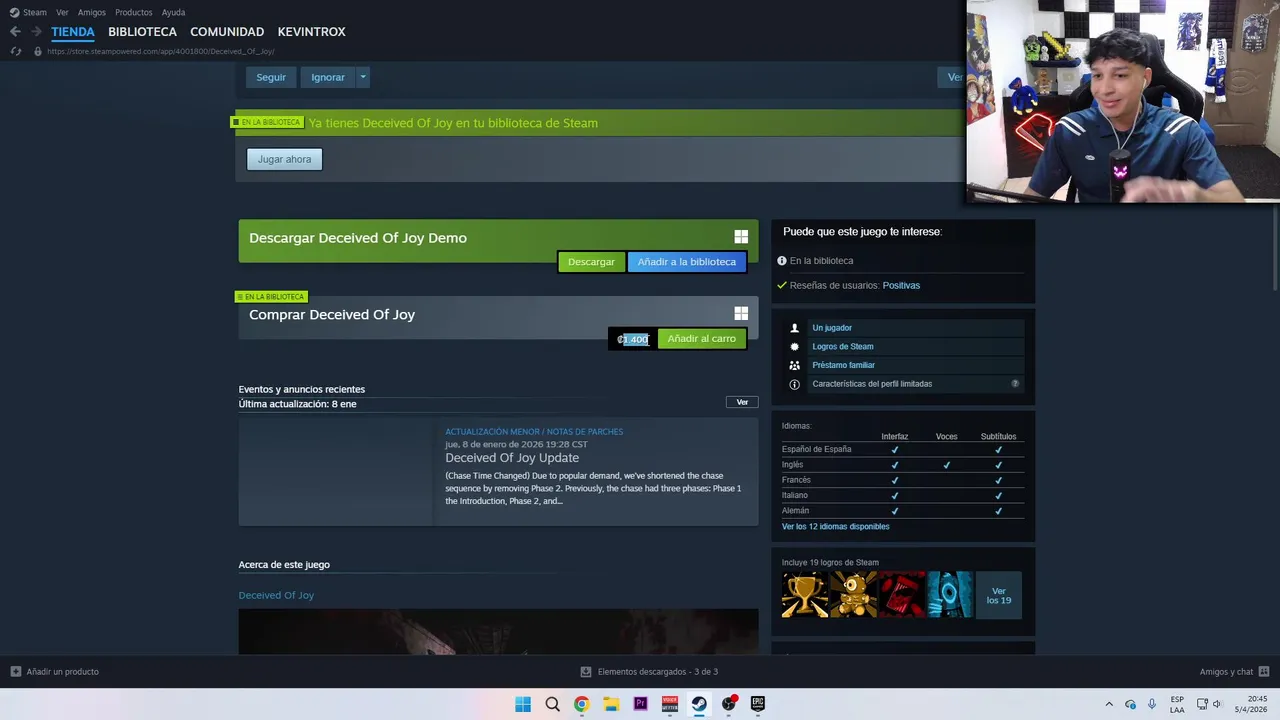1280x720 pixels.
Task: Open OBS Studio from taskbar
Action: (729, 704)
